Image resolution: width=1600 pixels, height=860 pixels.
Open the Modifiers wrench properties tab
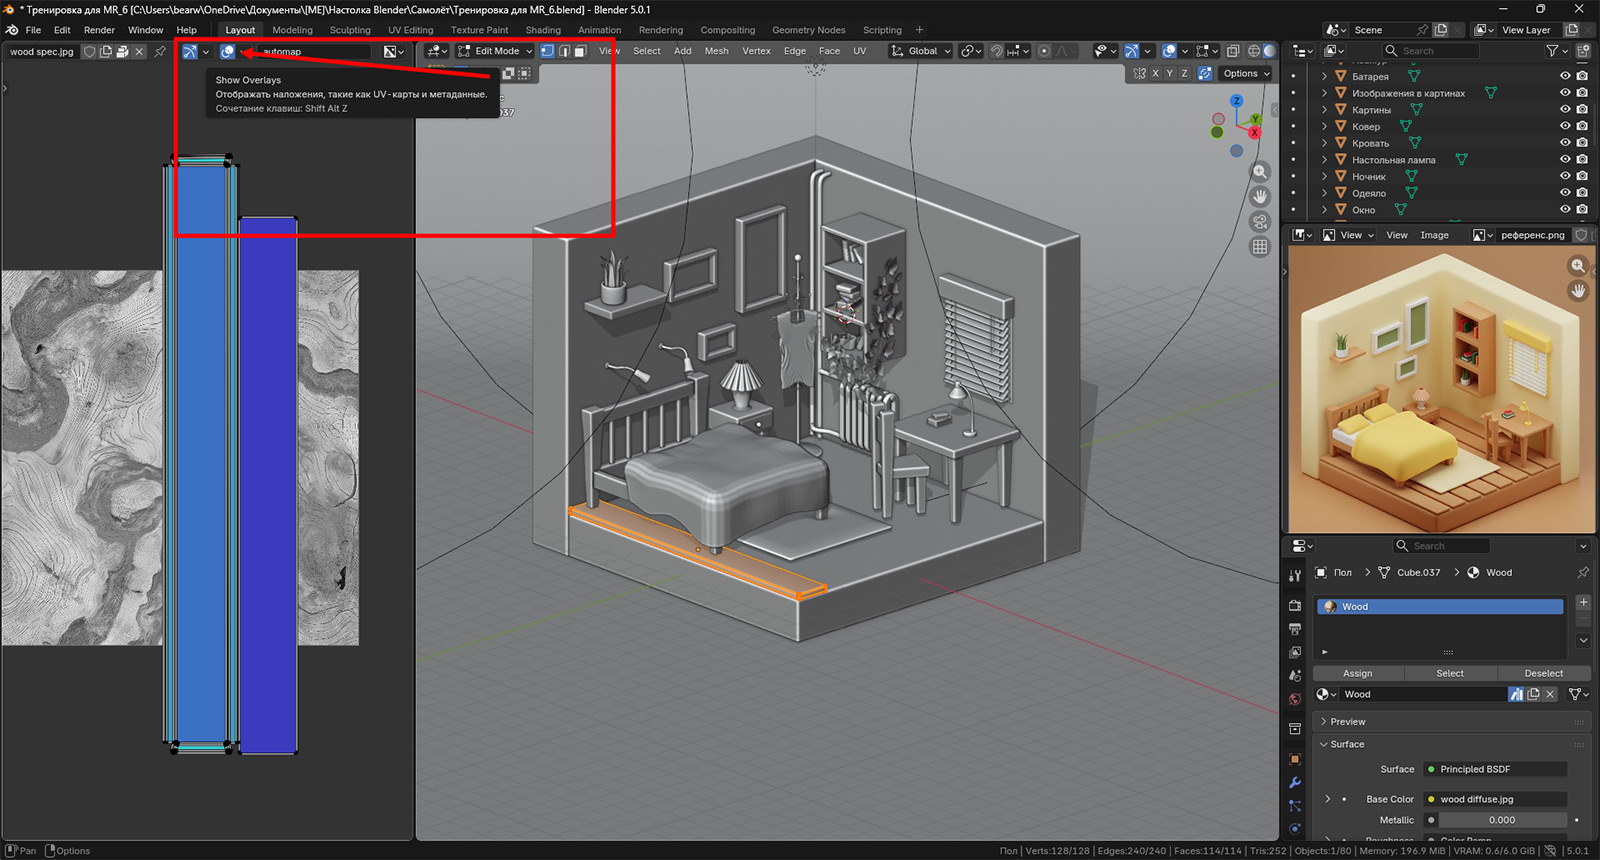(x=1295, y=783)
